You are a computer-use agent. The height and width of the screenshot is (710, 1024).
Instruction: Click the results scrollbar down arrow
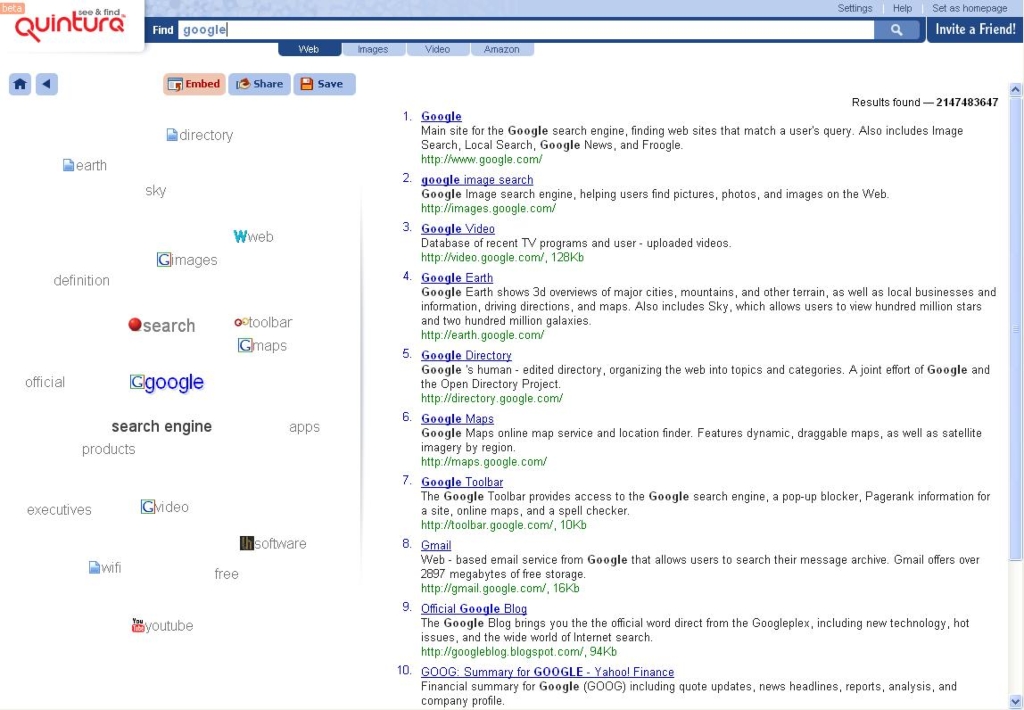(x=1016, y=702)
